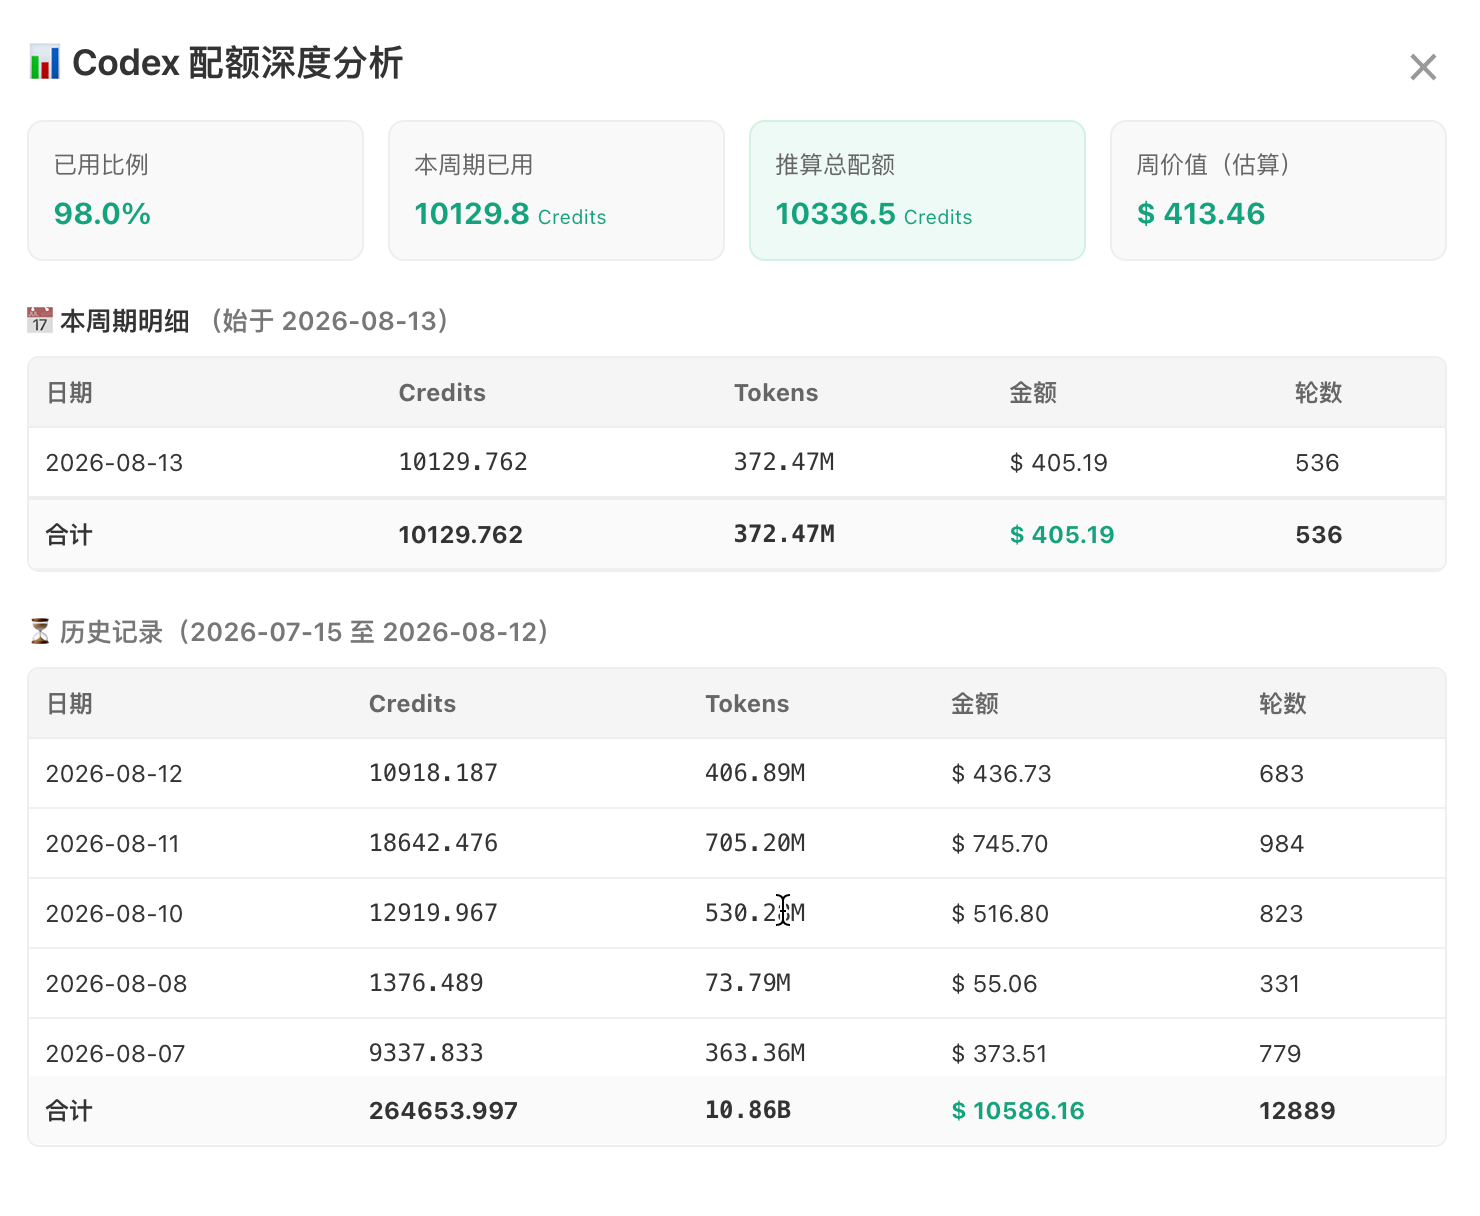Click the 已用比例 card label

pyautogui.click(x=101, y=165)
